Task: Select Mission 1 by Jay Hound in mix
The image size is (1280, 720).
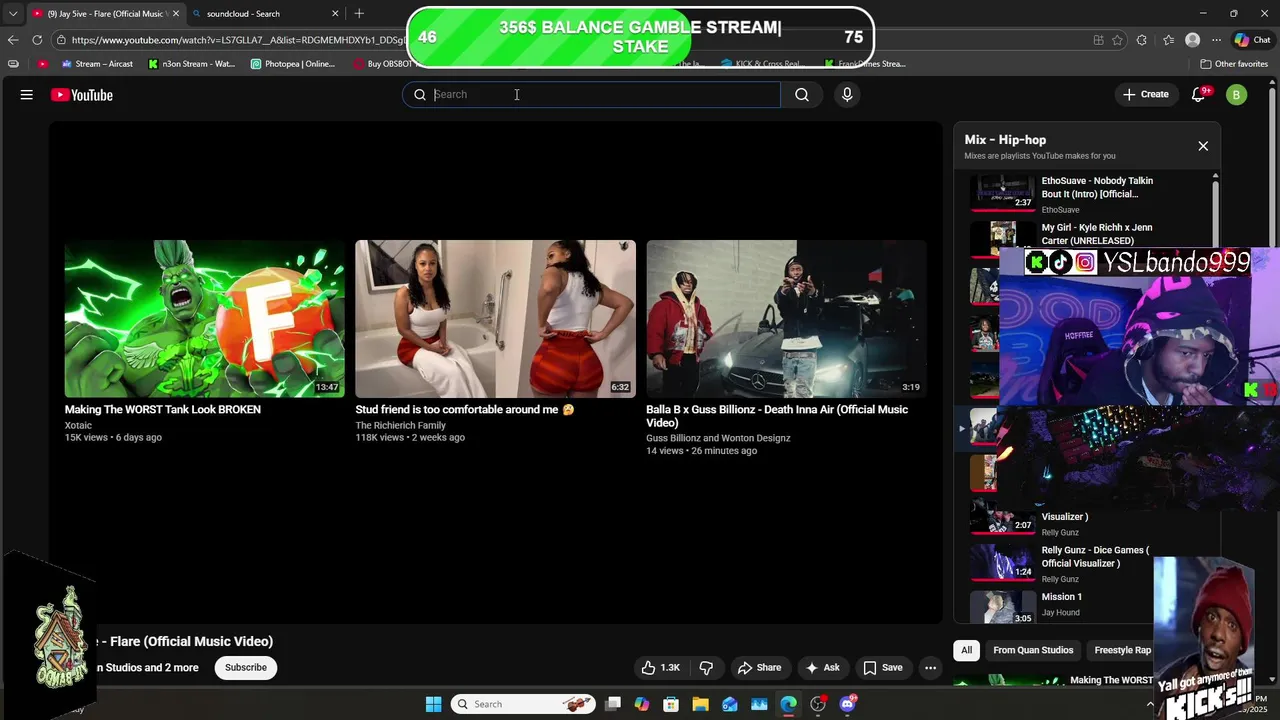Action: click(1061, 604)
